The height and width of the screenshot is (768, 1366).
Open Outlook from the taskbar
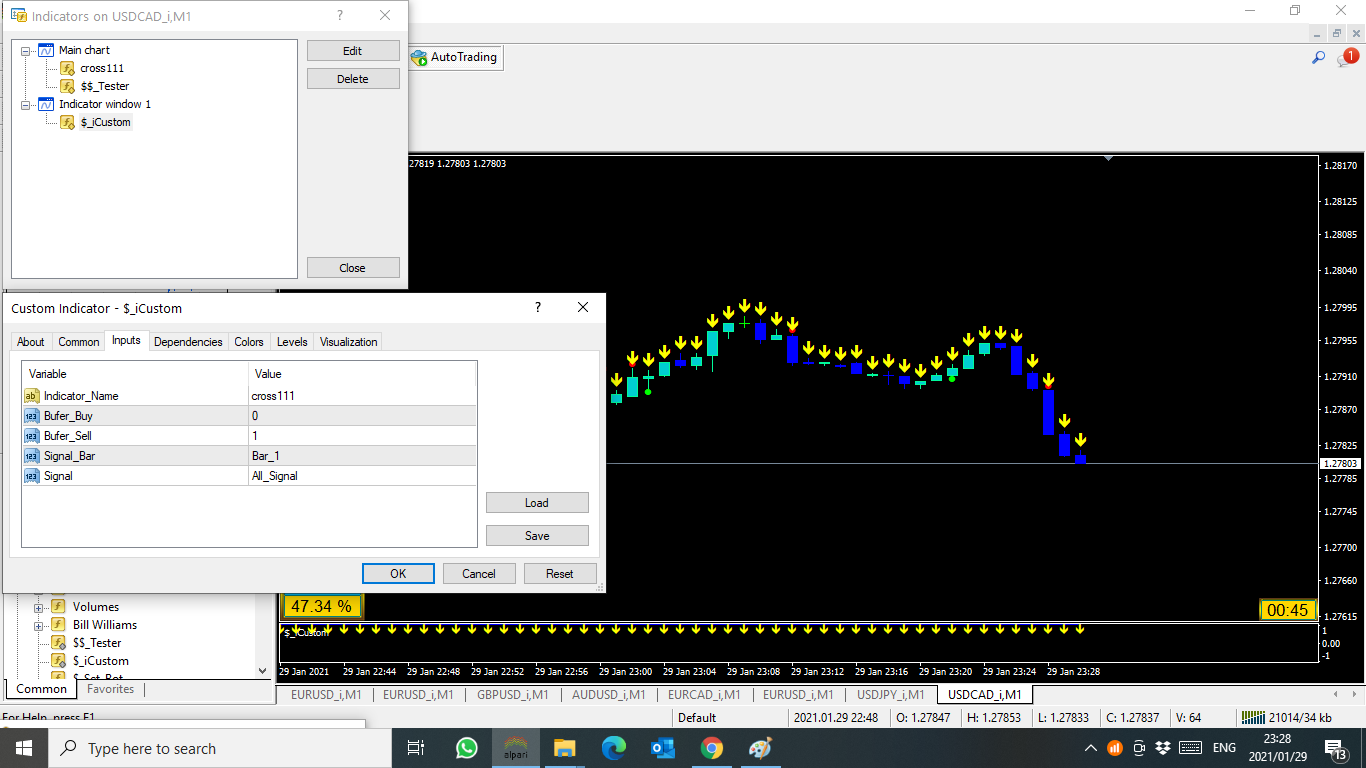click(663, 748)
